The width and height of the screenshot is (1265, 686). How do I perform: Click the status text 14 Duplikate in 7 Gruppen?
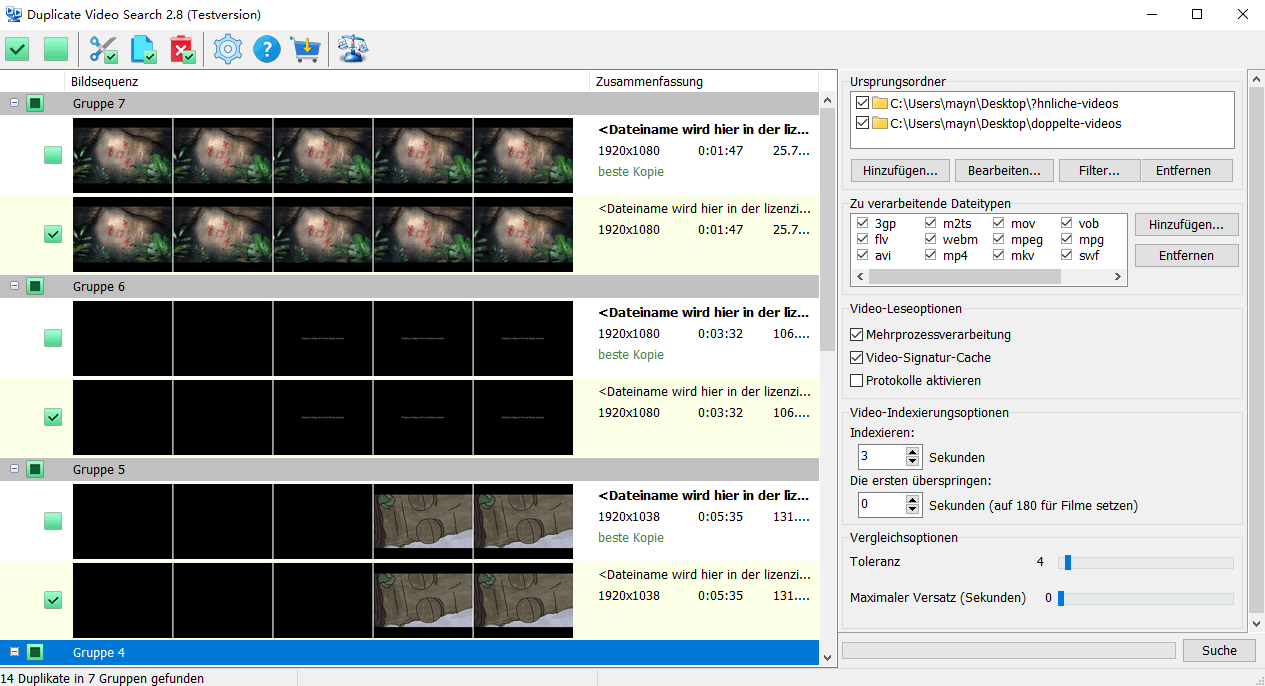pyautogui.click(x=102, y=678)
